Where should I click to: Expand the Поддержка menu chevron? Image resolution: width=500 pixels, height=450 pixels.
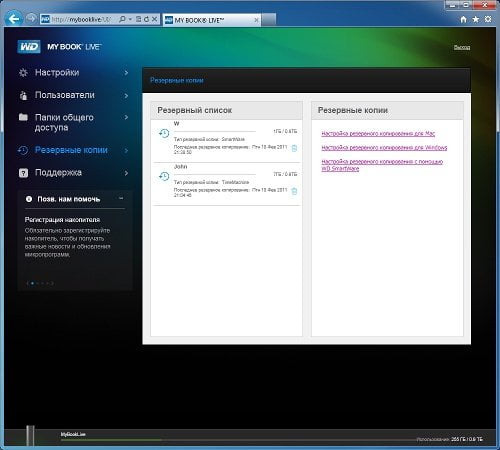[126, 173]
